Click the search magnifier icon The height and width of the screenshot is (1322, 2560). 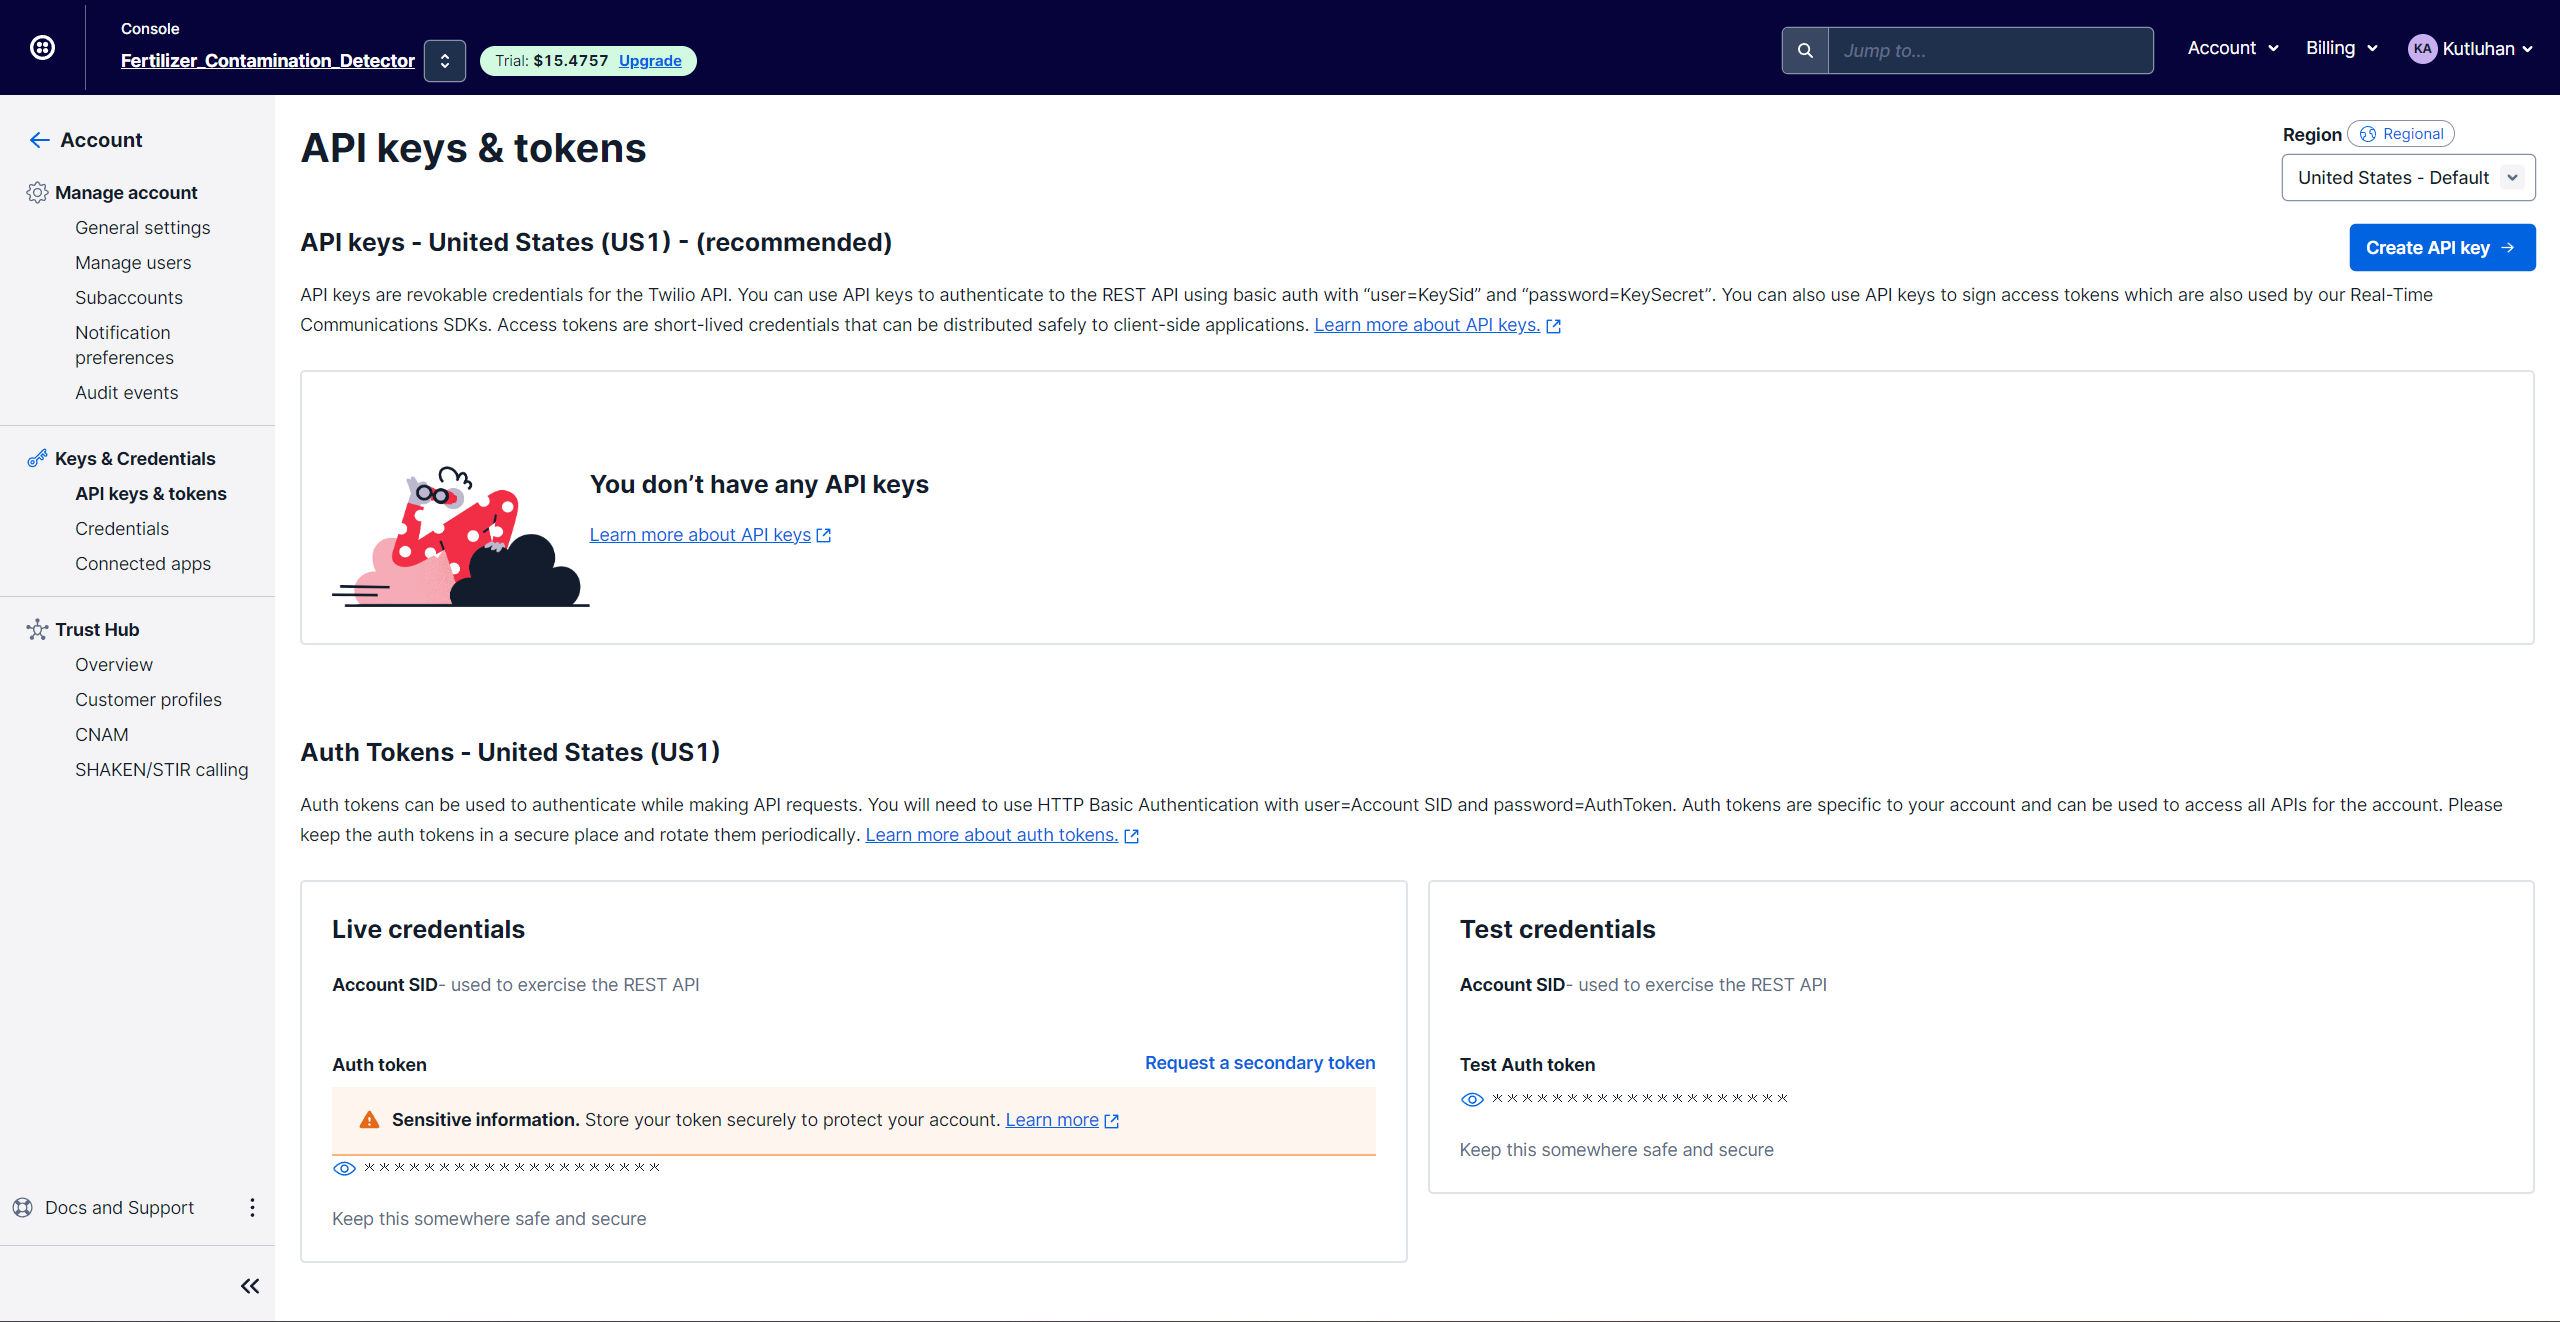coord(1806,49)
